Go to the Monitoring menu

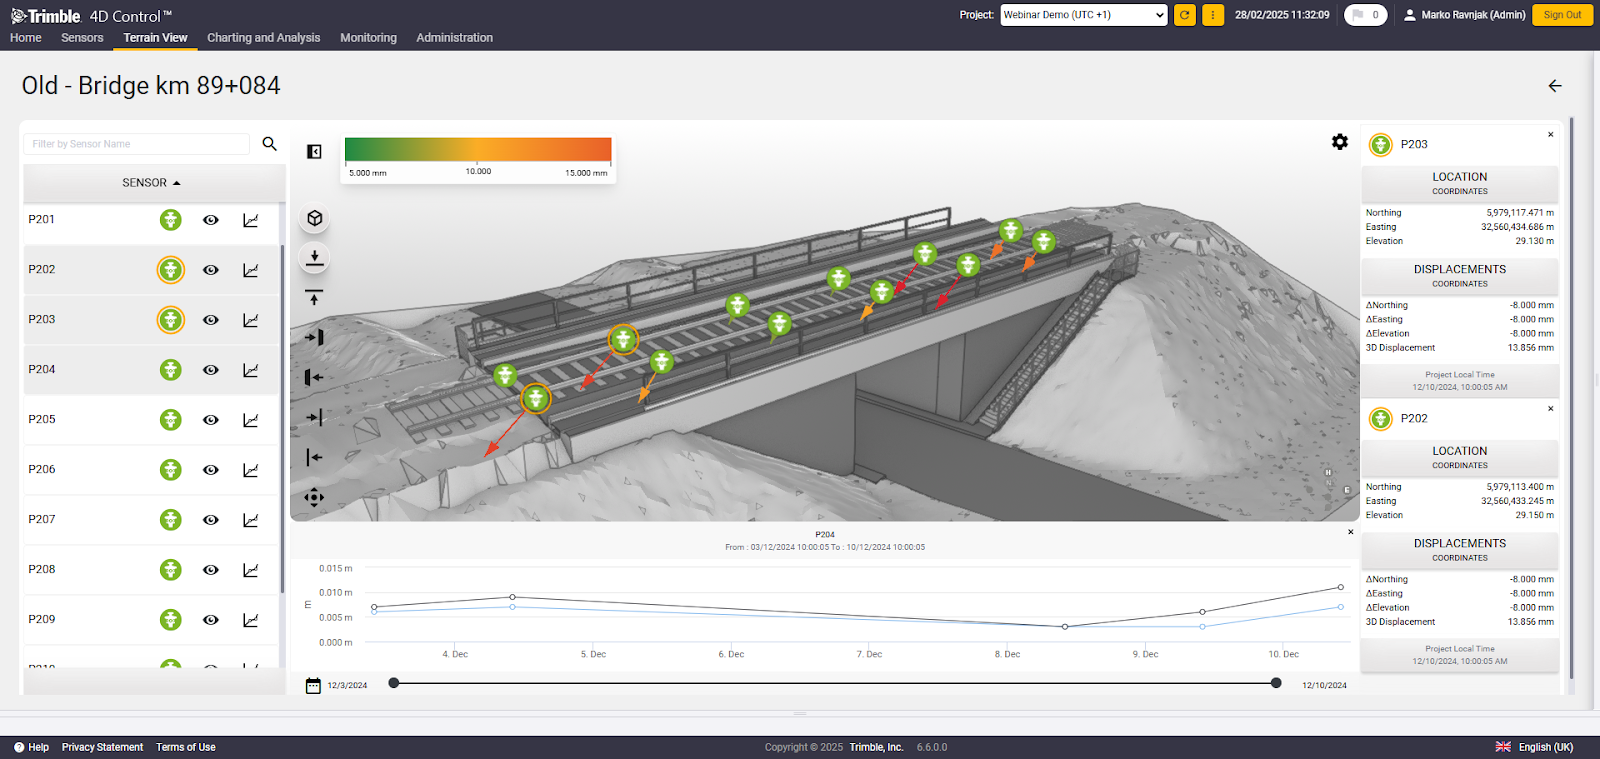click(x=368, y=38)
